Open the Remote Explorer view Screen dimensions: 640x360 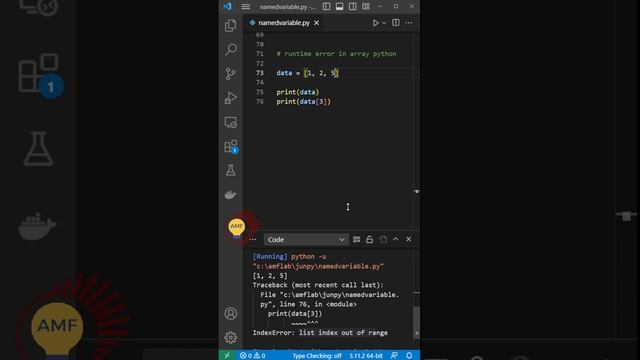[231, 122]
